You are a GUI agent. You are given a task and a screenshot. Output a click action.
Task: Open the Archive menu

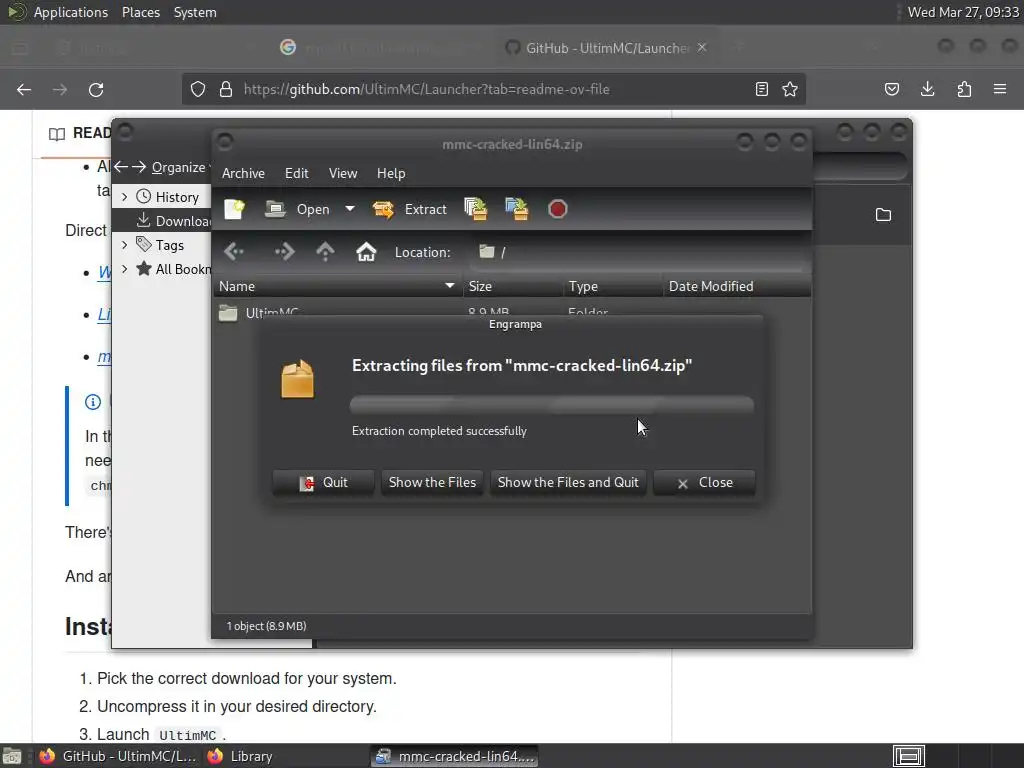coord(243,173)
